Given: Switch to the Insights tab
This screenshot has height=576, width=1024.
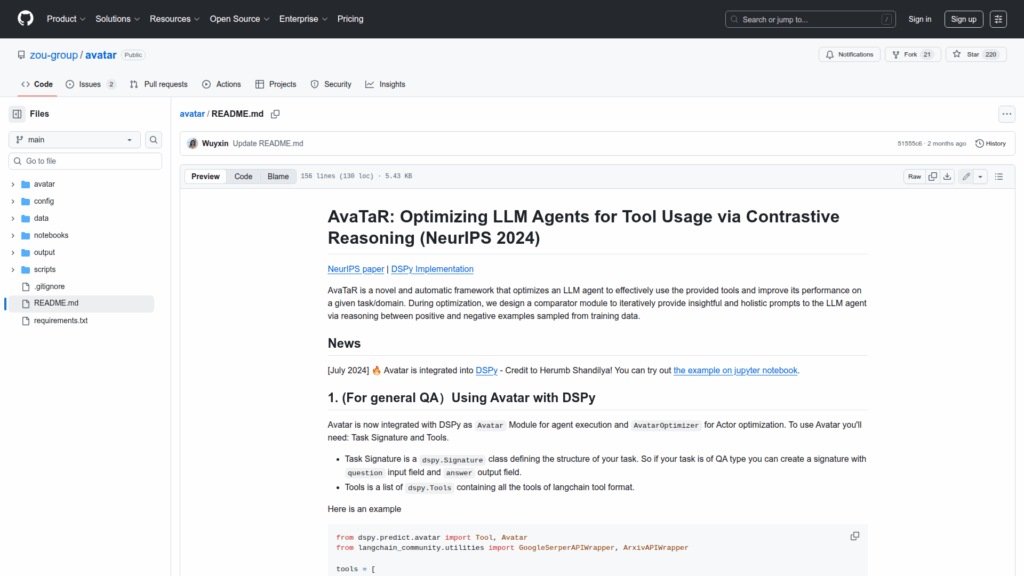Looking at the screenshot, I should pyautogui.click(x=385, y=84).
